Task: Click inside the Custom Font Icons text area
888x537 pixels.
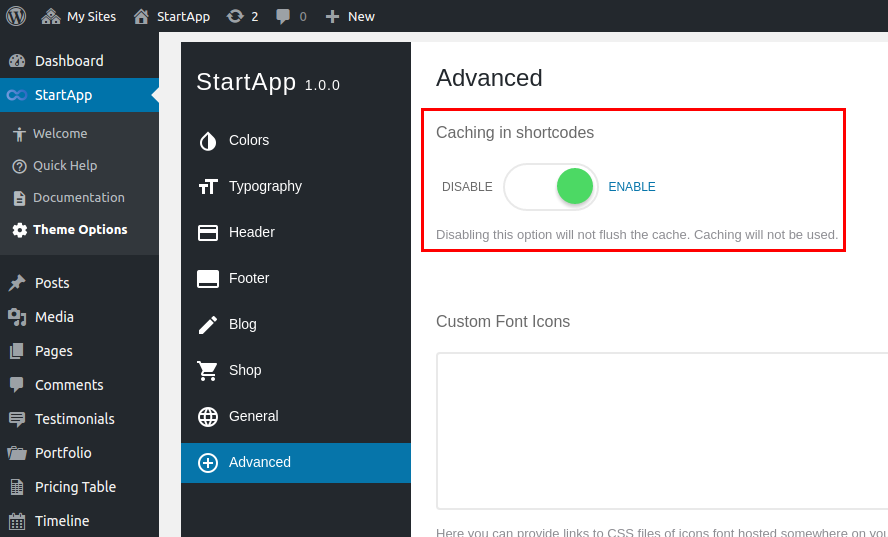Action: [662, 431]
